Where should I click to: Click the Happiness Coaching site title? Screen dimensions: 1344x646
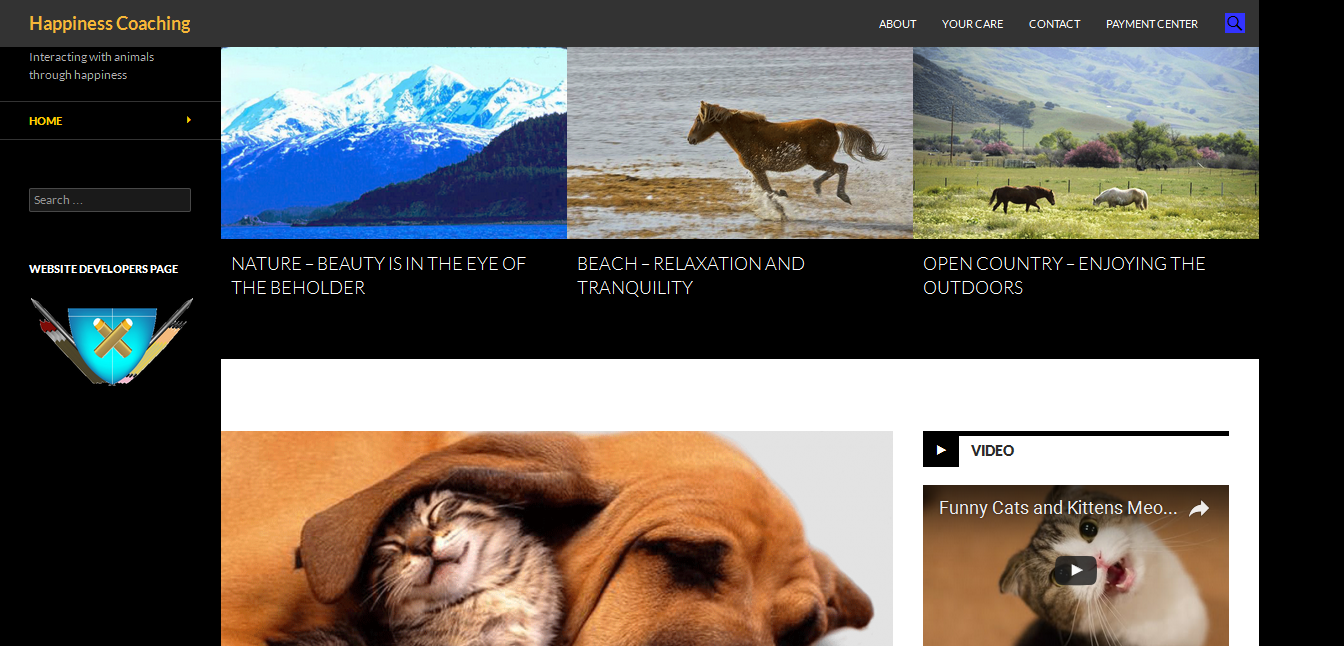(110, 23)
